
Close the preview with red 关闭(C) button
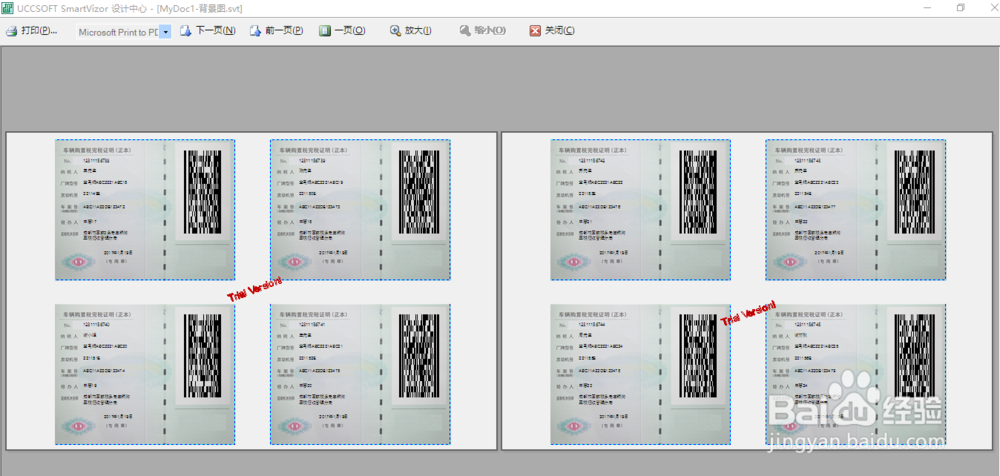(x=552, y=31)
